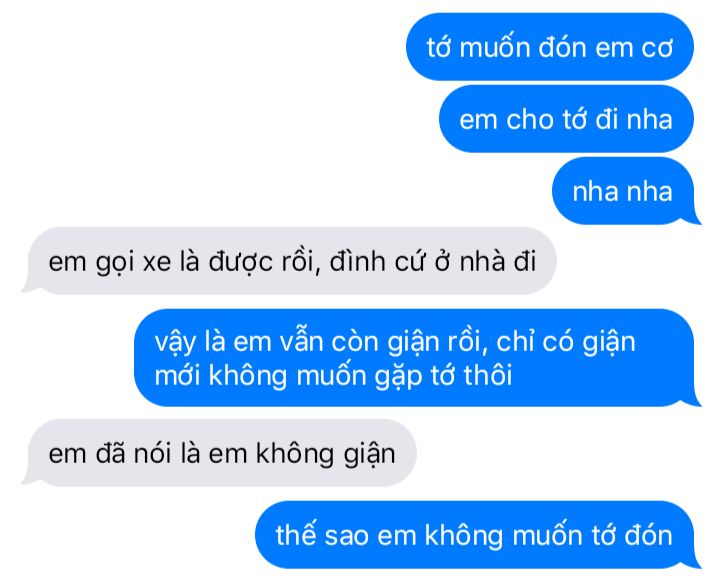Tap the message 'thế sao em không muốn tớ đón'

tap(478, 535)
